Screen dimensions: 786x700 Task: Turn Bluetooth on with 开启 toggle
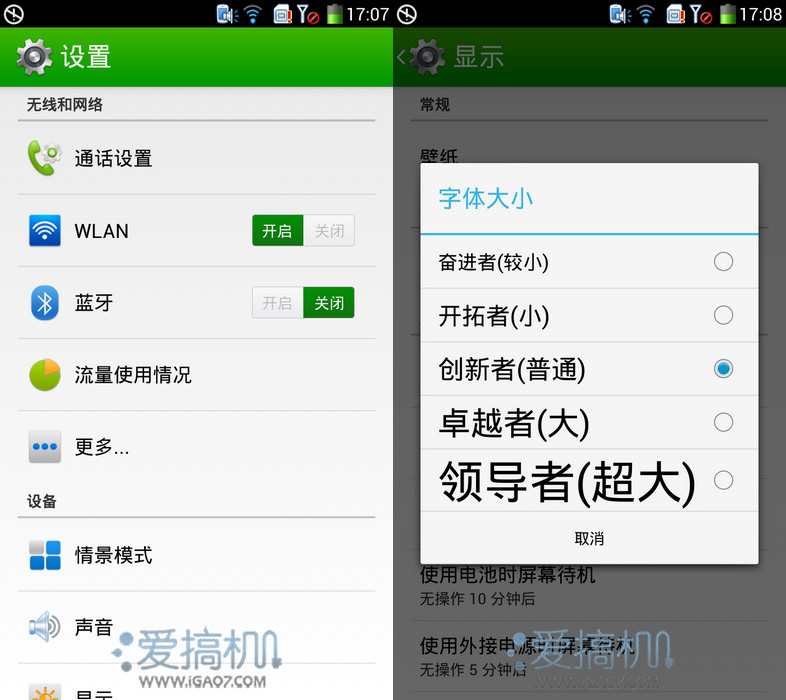277,303
